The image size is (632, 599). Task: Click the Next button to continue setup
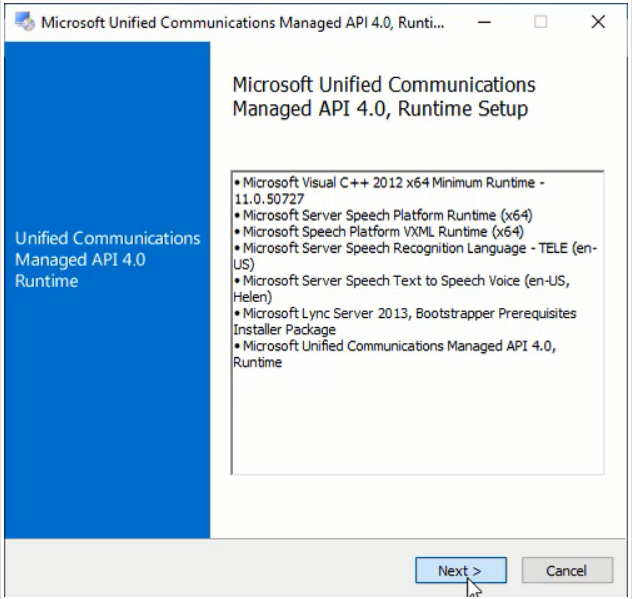tap(460, 571)
